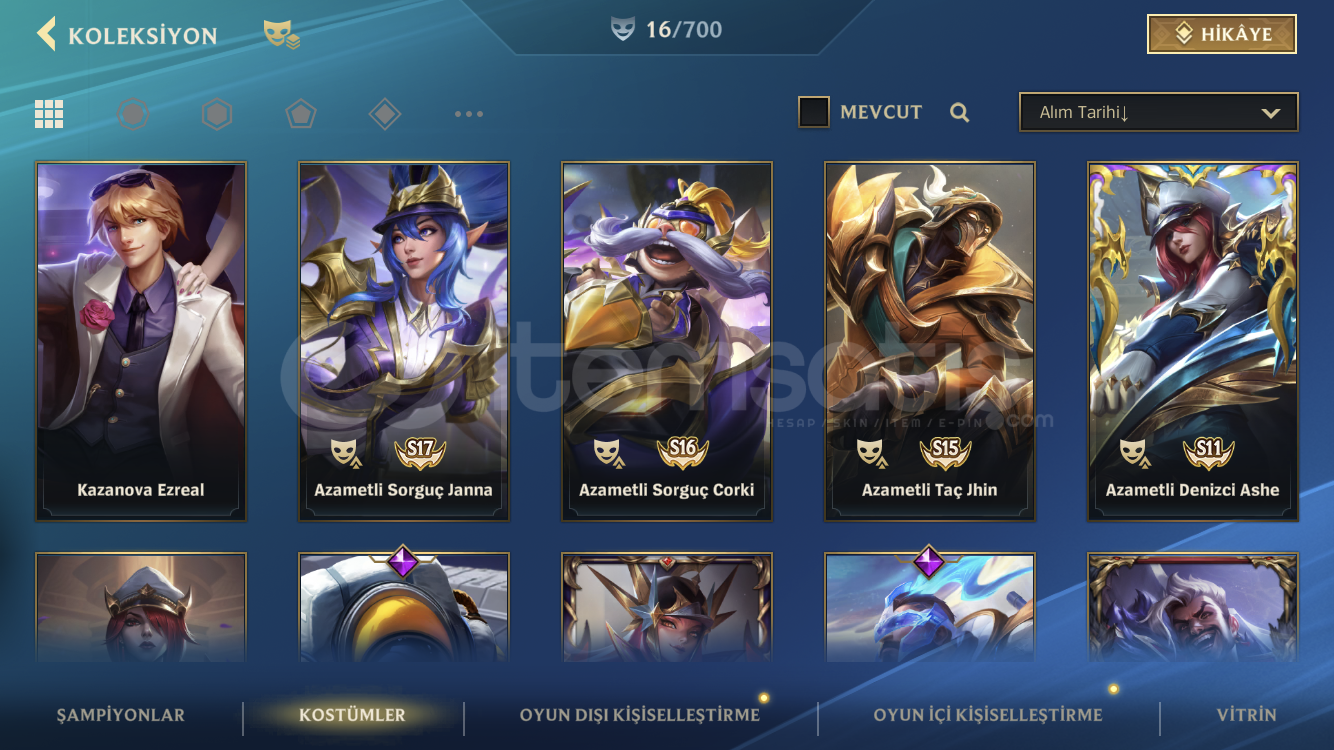This screenshot has height=750, width=1334.
Task: Open the Oyun Dışı Kişiselleştirme tab
Action: tap(640, 715)
